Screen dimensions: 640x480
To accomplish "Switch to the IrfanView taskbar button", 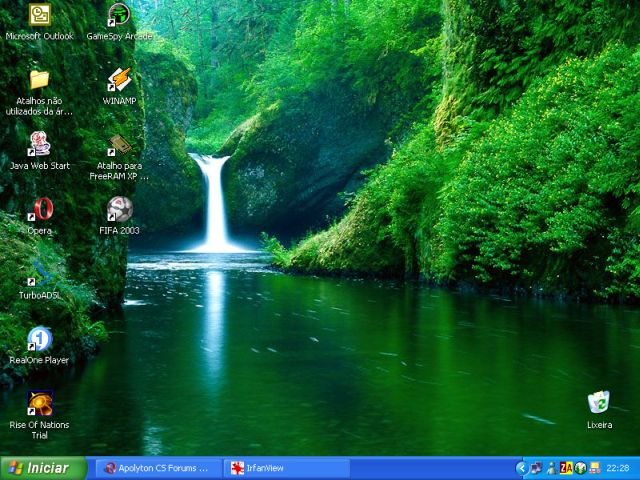I will point(285,468).
